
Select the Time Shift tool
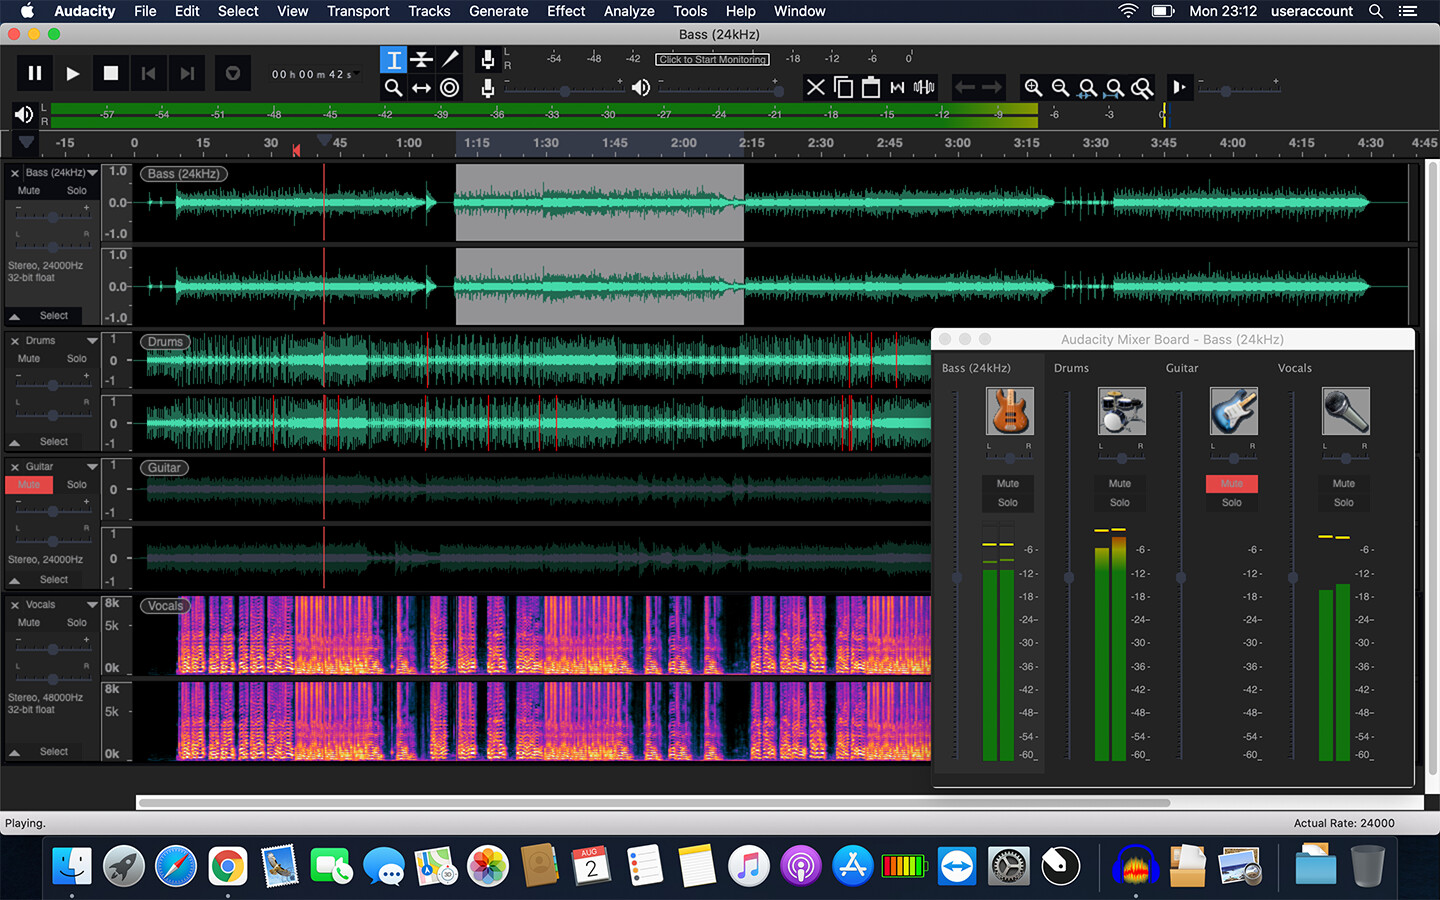(422, 88)
